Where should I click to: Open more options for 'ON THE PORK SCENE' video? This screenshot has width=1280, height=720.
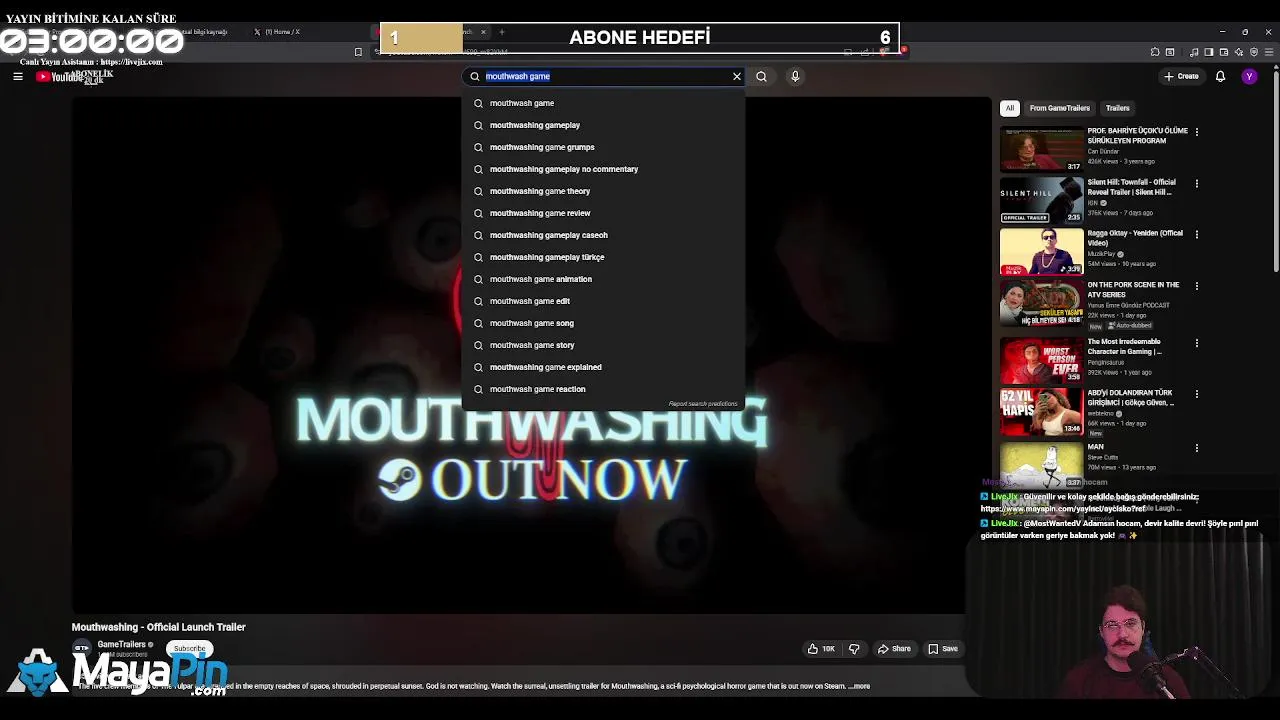point(1196,286)
